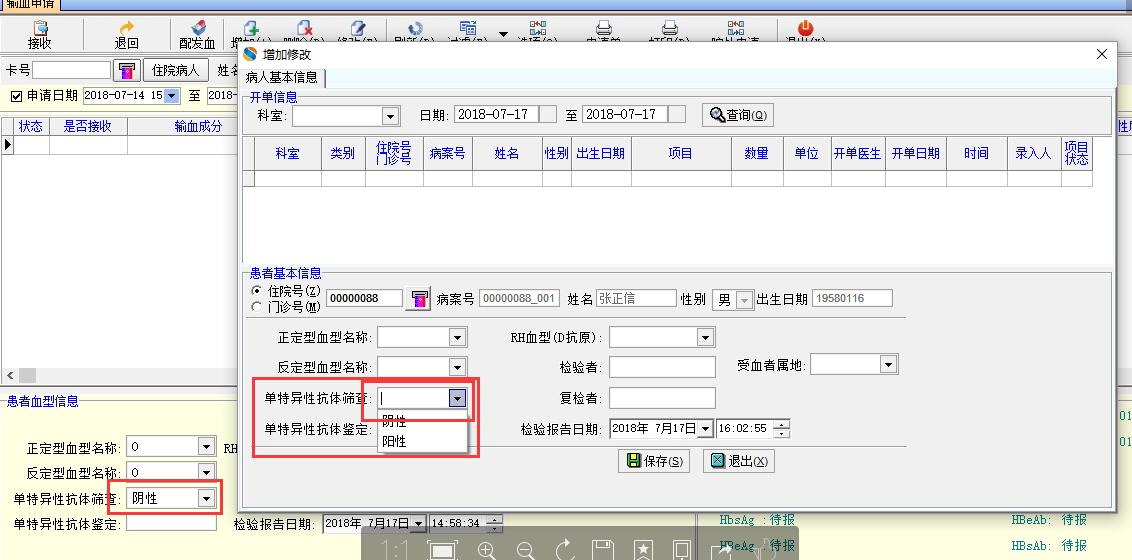Toggle the 申请日期 checkbox

pyautogui.click(x=17, y=96)
